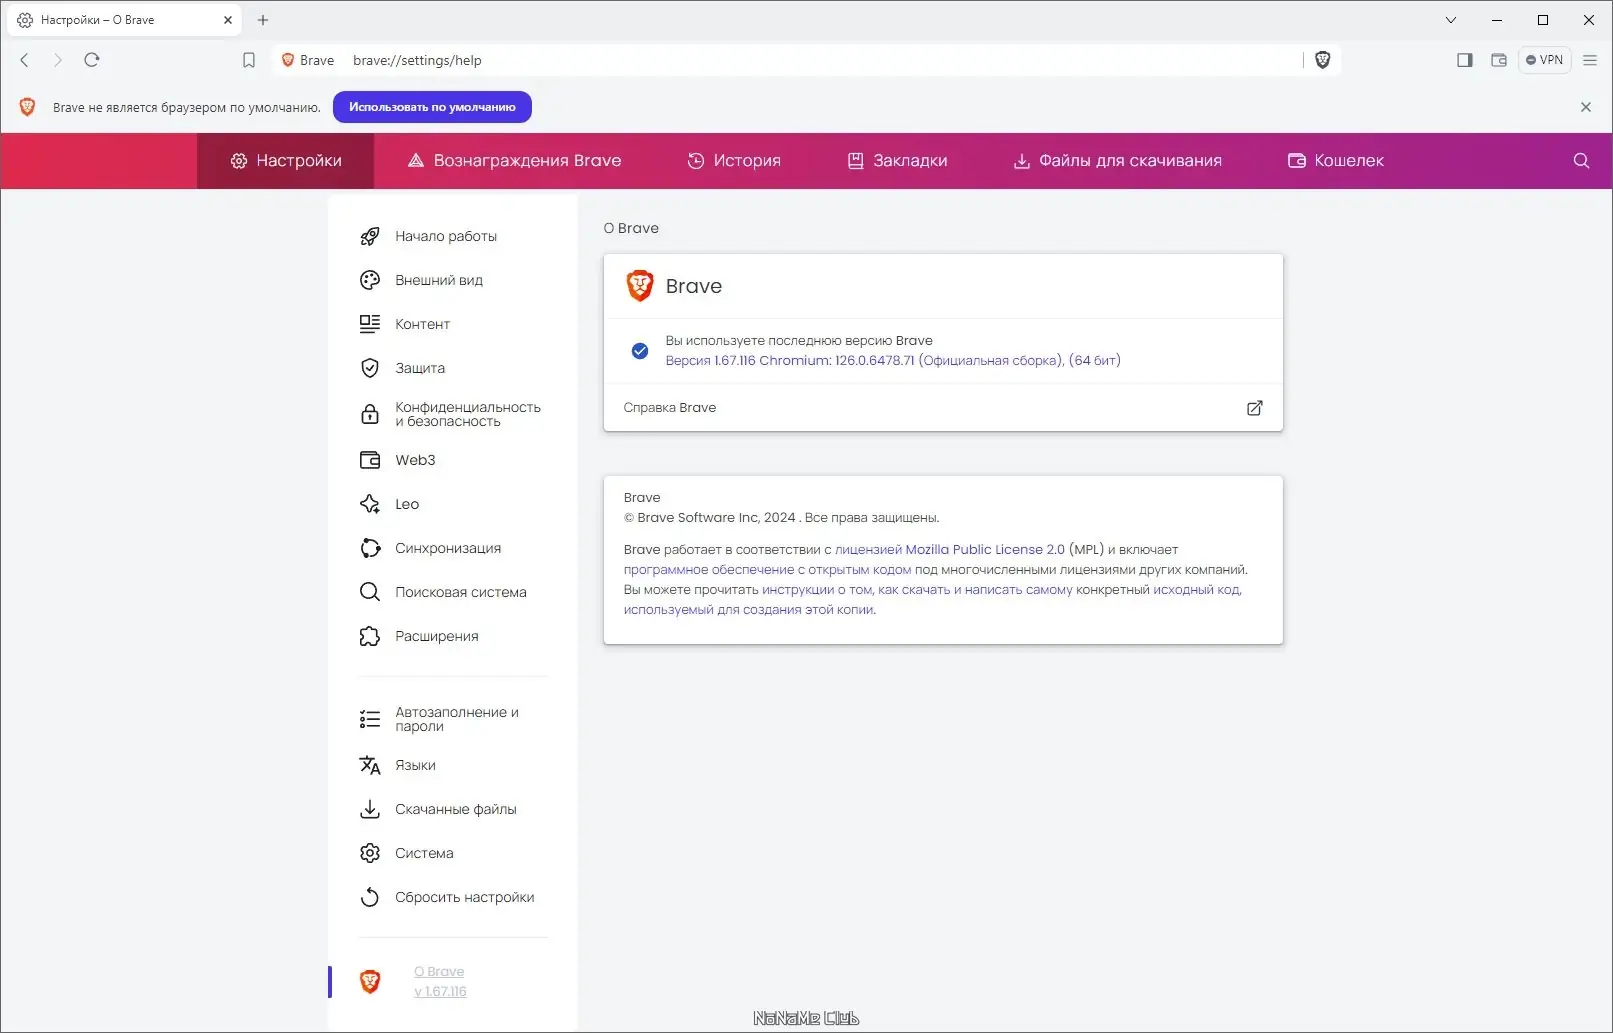This screenshot has width=1613, height=1033.
Task: Click 'Использовать по умолчанию' button
Action: tap(432, 107)
